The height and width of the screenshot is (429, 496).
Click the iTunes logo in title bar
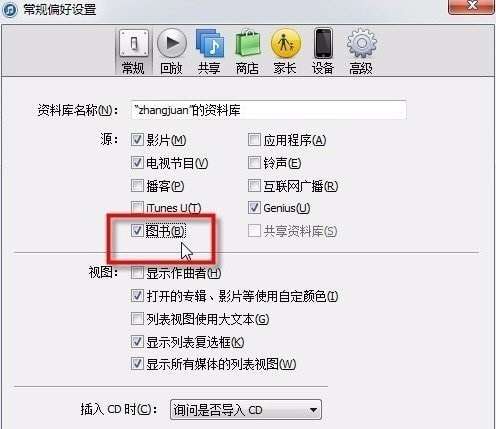9,9
